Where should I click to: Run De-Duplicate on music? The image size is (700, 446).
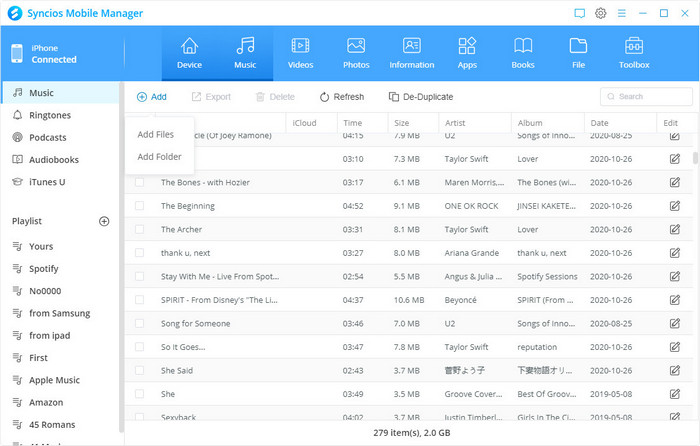tap(421, 97)
